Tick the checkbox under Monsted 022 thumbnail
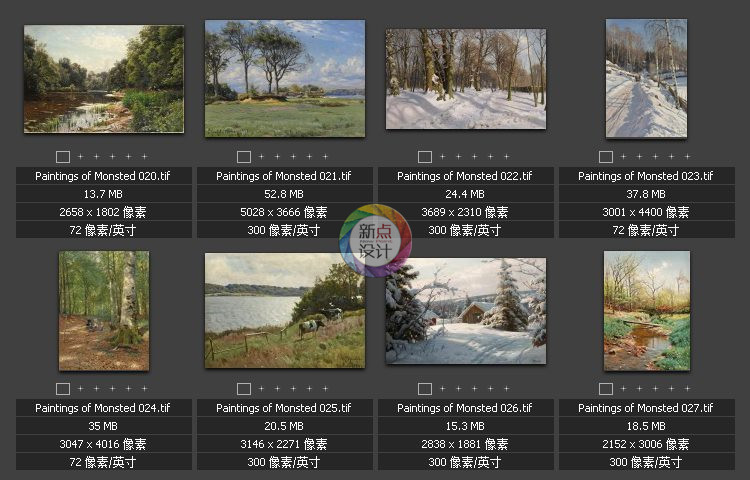The image size is (750, 480). (425, 157)
